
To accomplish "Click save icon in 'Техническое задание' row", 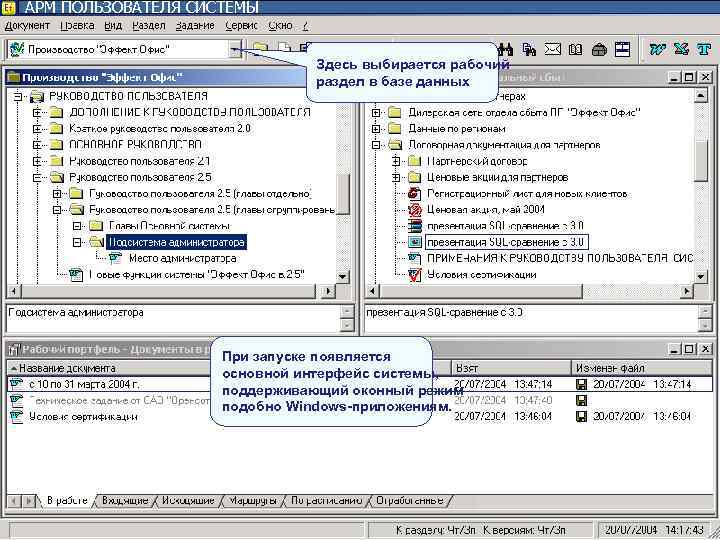I will click(581, 400).
